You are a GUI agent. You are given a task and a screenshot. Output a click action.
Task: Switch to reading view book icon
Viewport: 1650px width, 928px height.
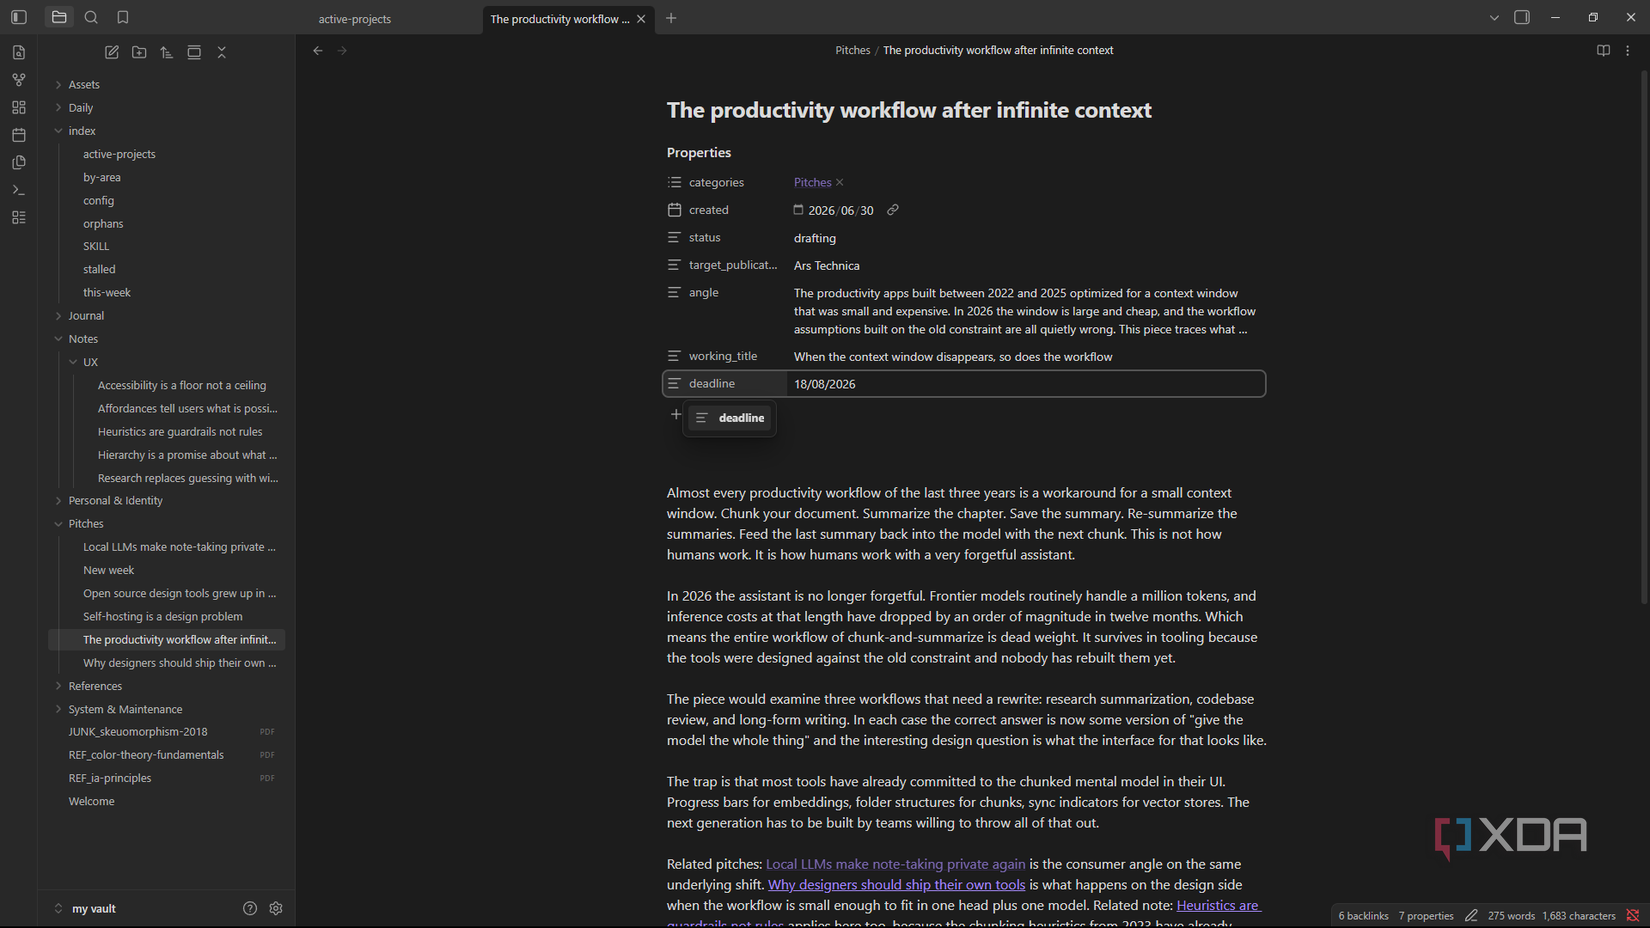point(1603,50)
